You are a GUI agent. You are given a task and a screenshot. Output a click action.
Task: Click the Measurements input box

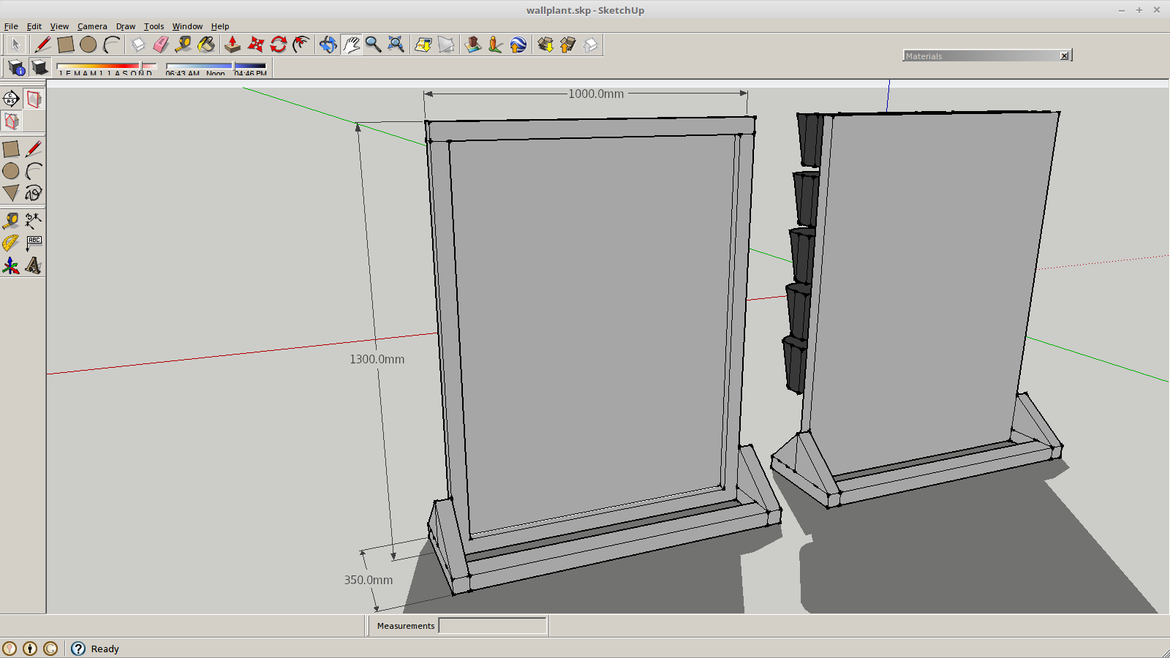[492, 626]
